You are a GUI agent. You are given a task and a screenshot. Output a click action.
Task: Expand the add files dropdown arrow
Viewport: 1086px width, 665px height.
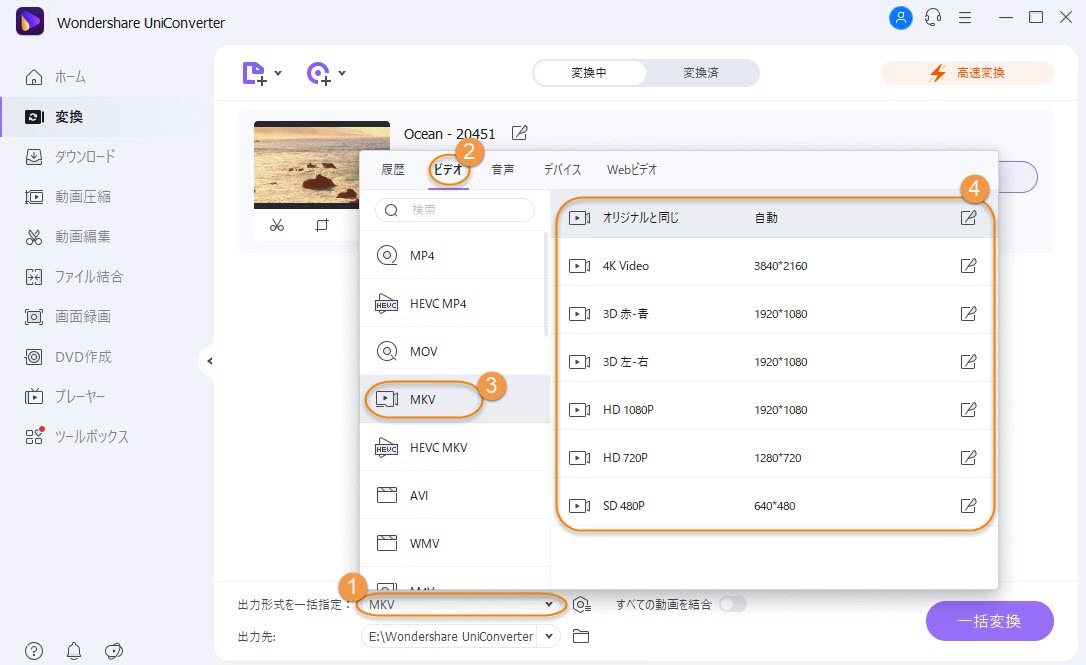[x=278, y=73]
